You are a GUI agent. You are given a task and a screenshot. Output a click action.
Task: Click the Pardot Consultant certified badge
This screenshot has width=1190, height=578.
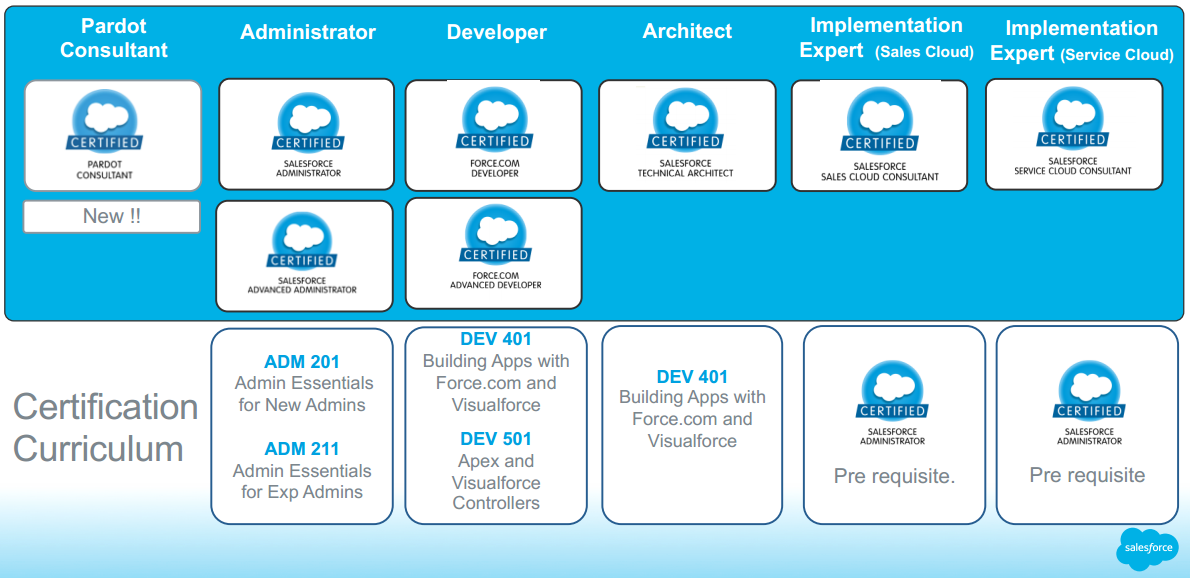point(112,135)
